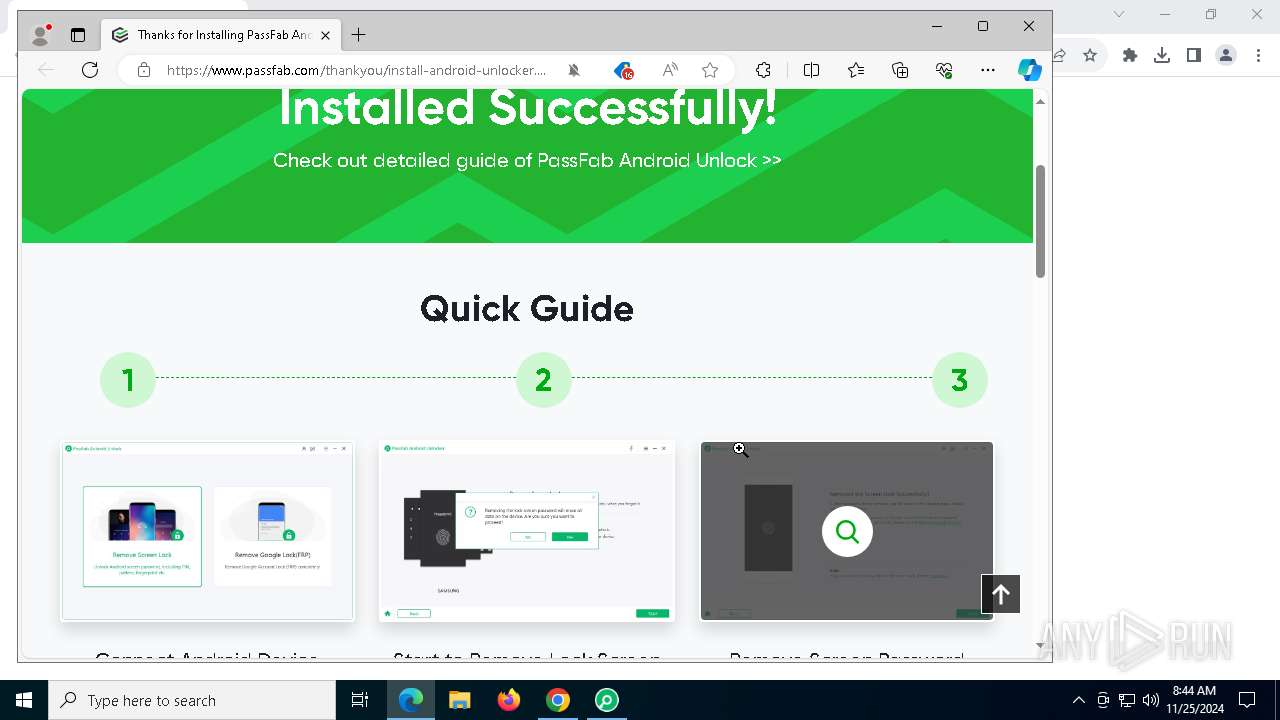Click the page vertical scrollbar thumb
This screenshot has width=1280, height=720.
coord(1040,221)
